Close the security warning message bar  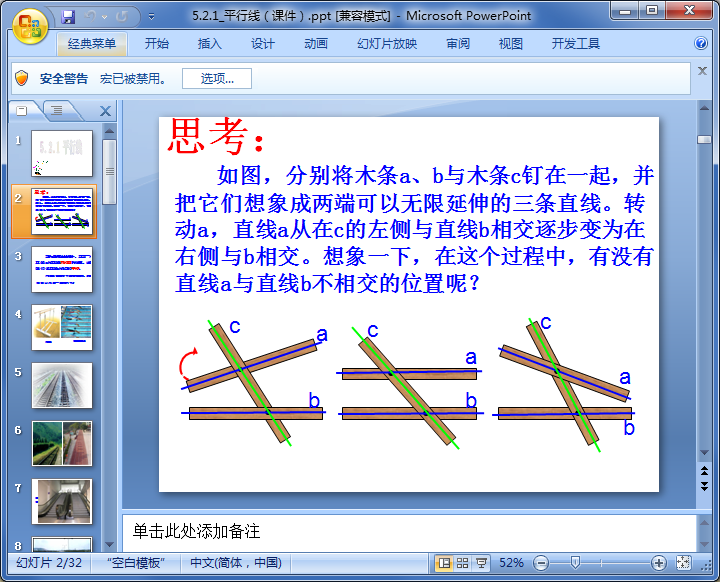click(x=702, y=71)
